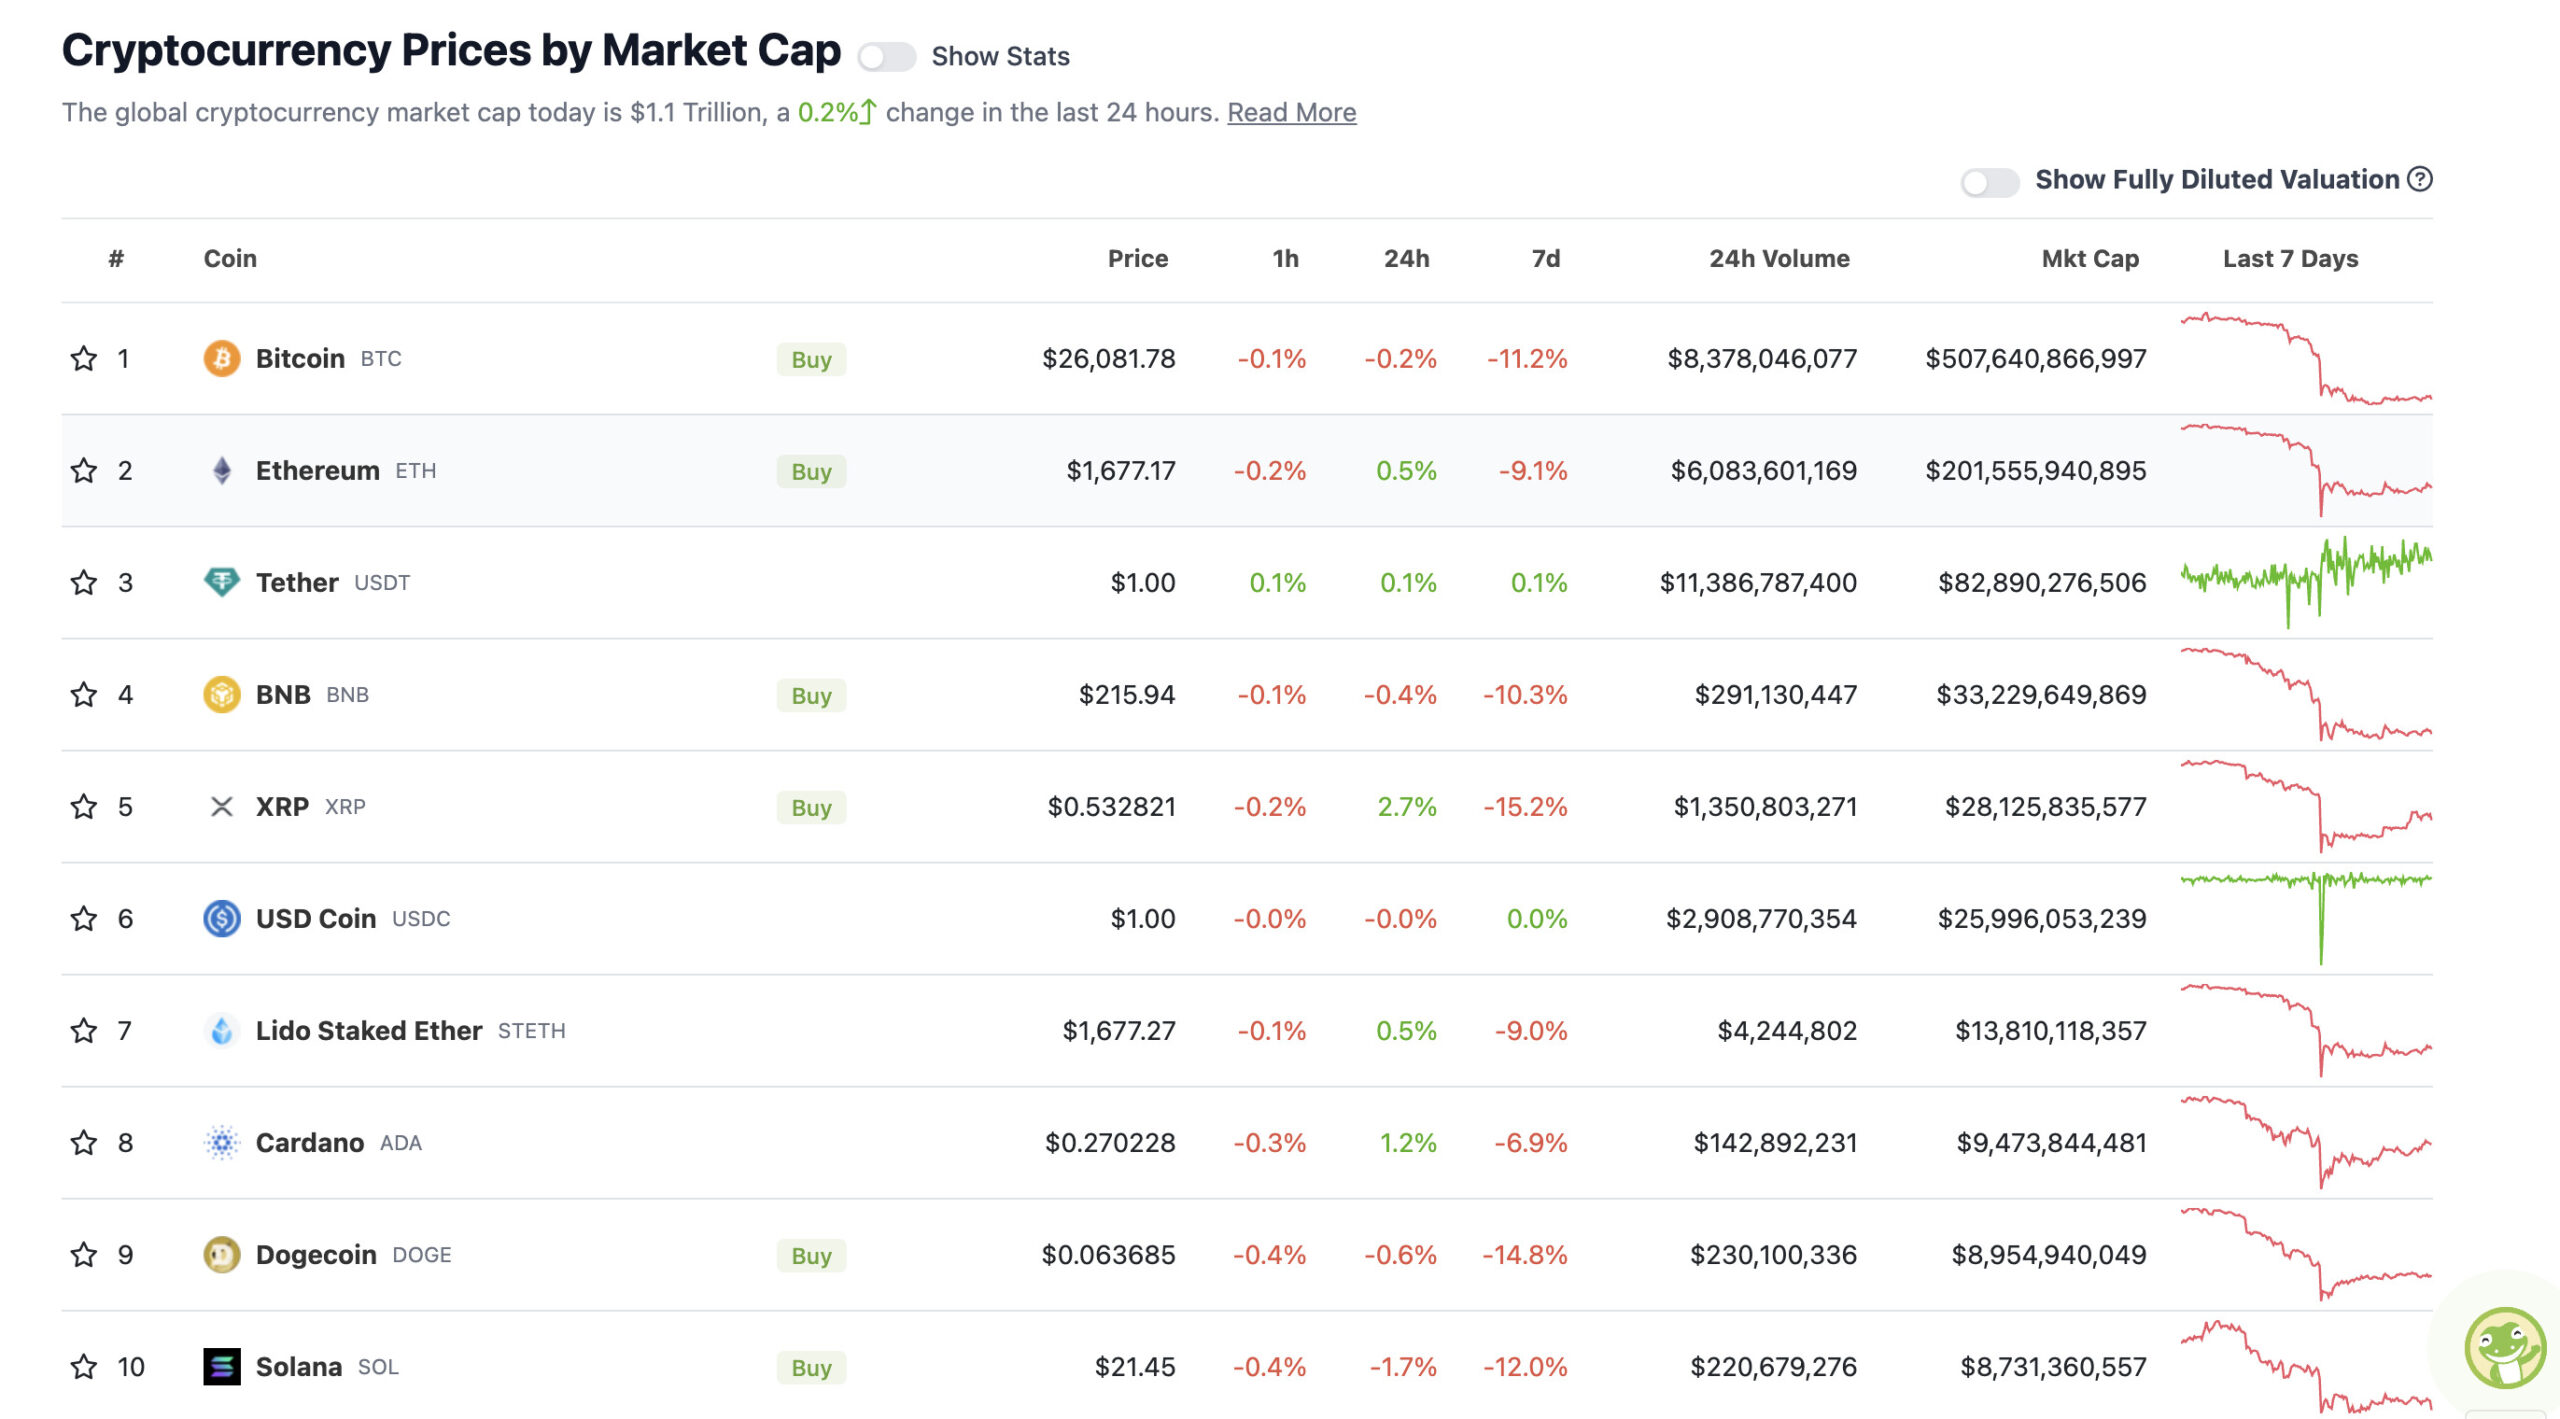
Task: Open Tether 7-day sparkline chart
Action: (x=2306, y=582)
